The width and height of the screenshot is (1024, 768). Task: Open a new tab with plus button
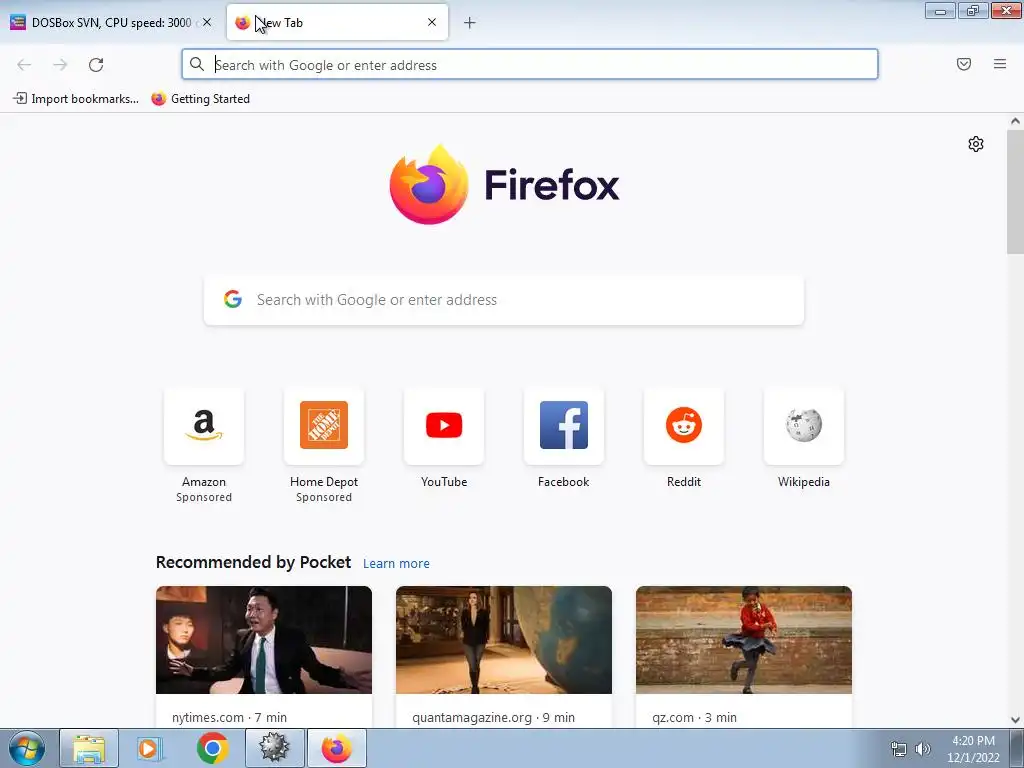click(x=470, y=23)
